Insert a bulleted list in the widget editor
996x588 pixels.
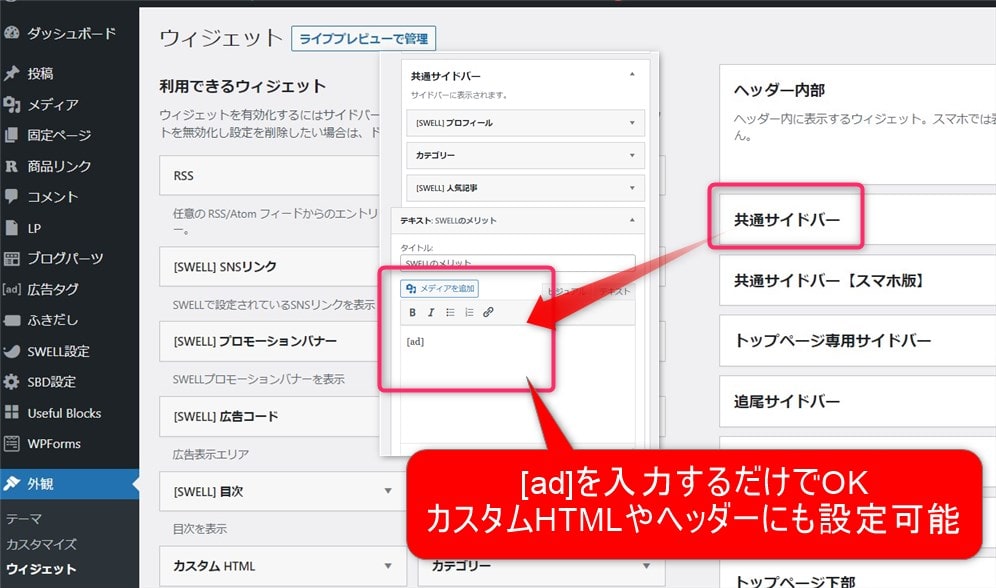pos(450,312)
